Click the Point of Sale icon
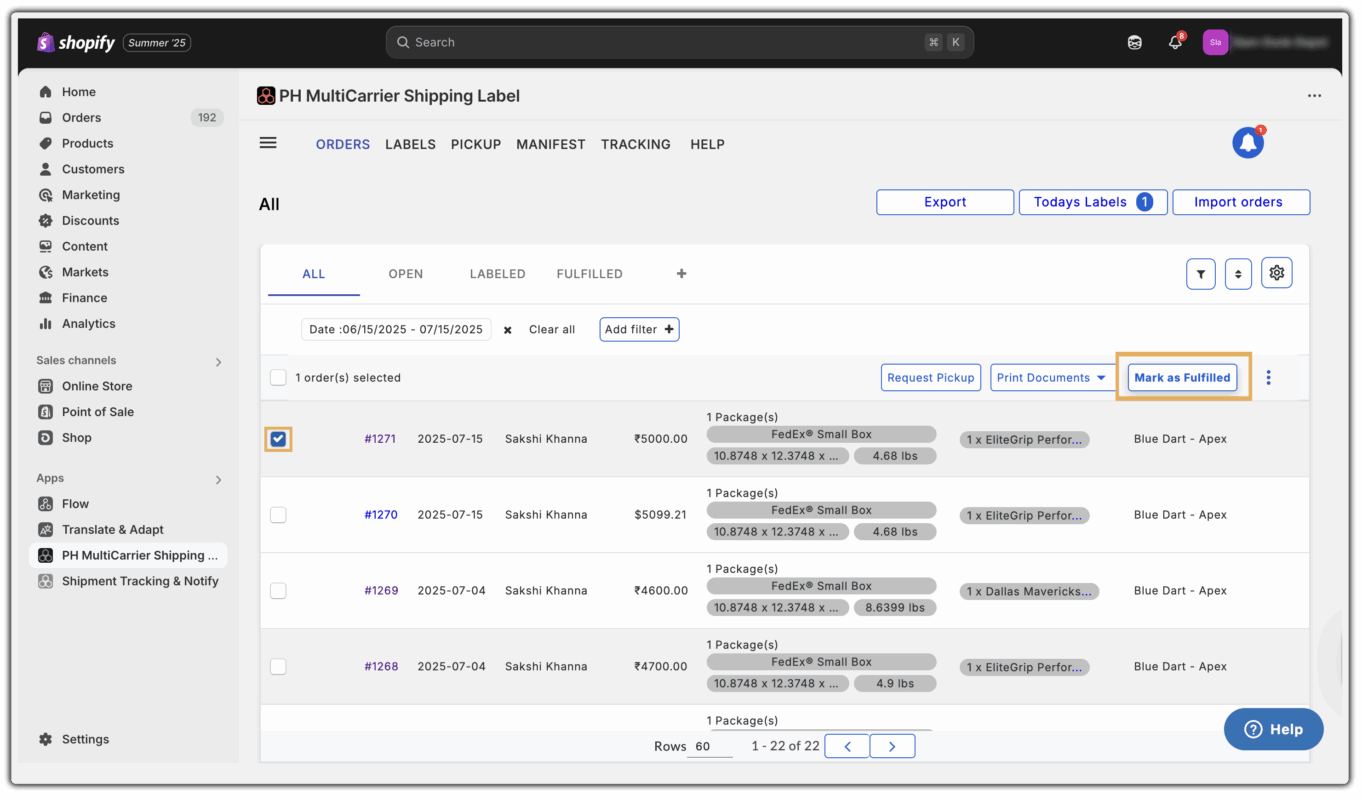The width and height of the screenshot is (1362, 800). (45, 412)
